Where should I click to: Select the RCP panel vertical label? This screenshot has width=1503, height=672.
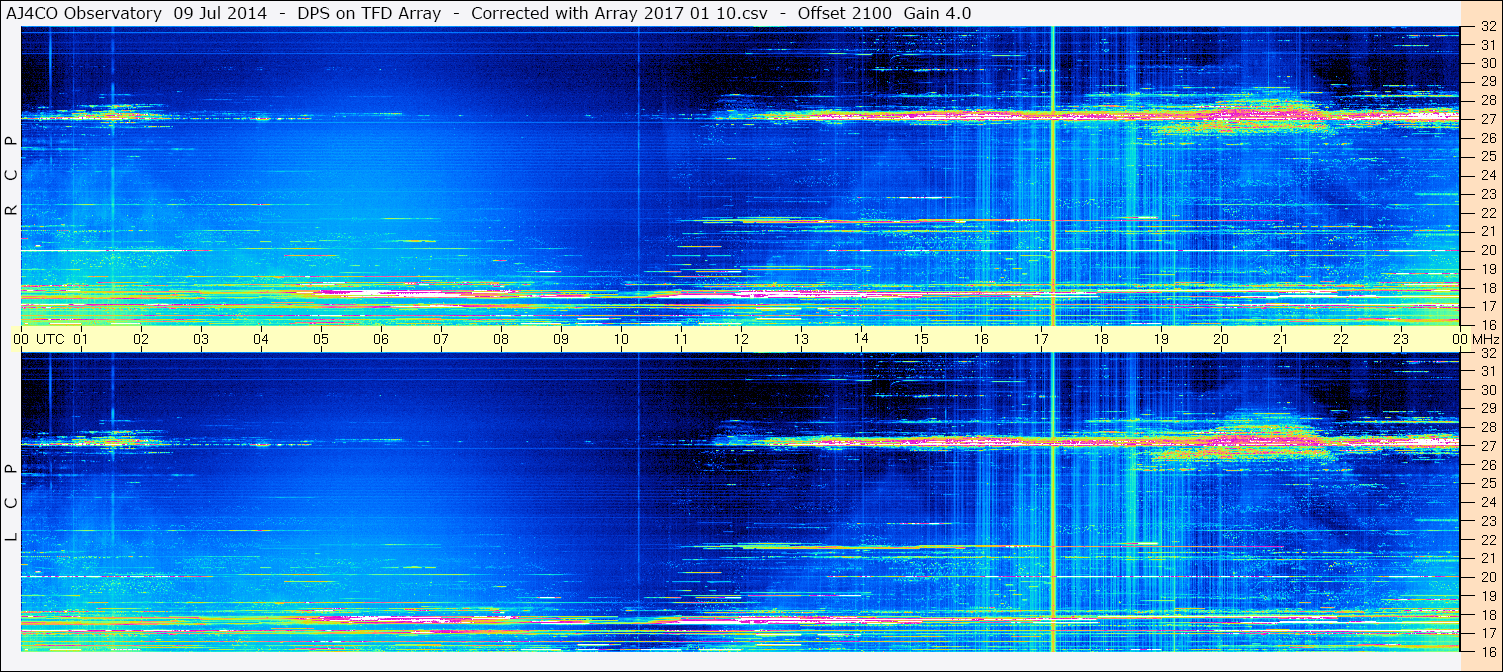click(x=11, y=176)
